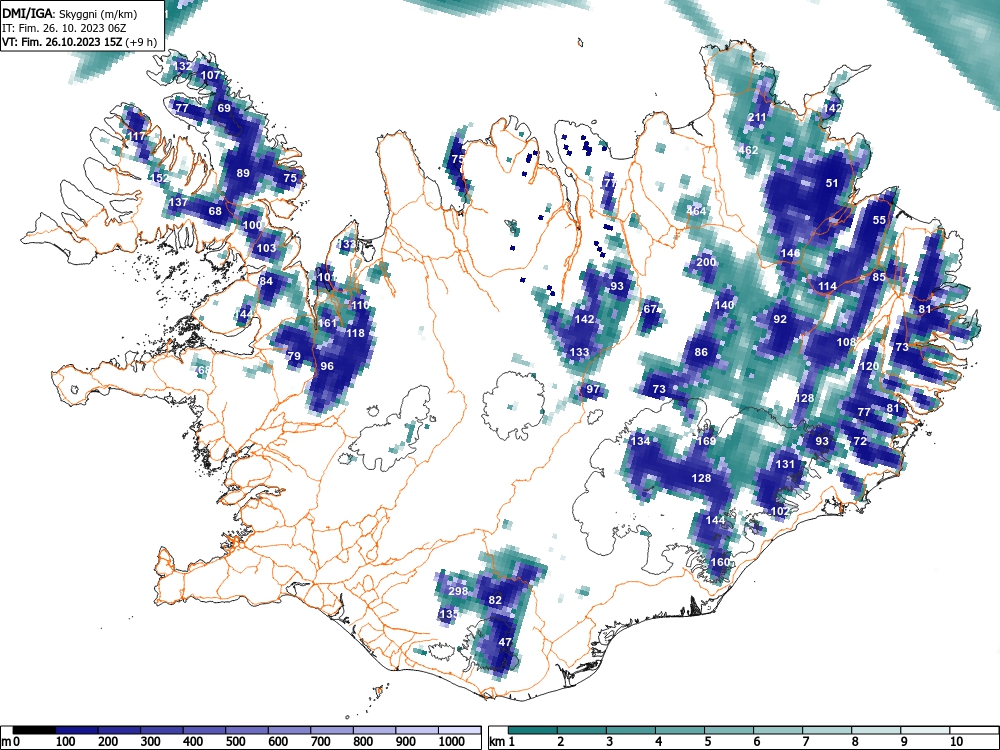Click the 82 visibility value in the south
This screenshot has height=750, width=1000.
point(495,599)
